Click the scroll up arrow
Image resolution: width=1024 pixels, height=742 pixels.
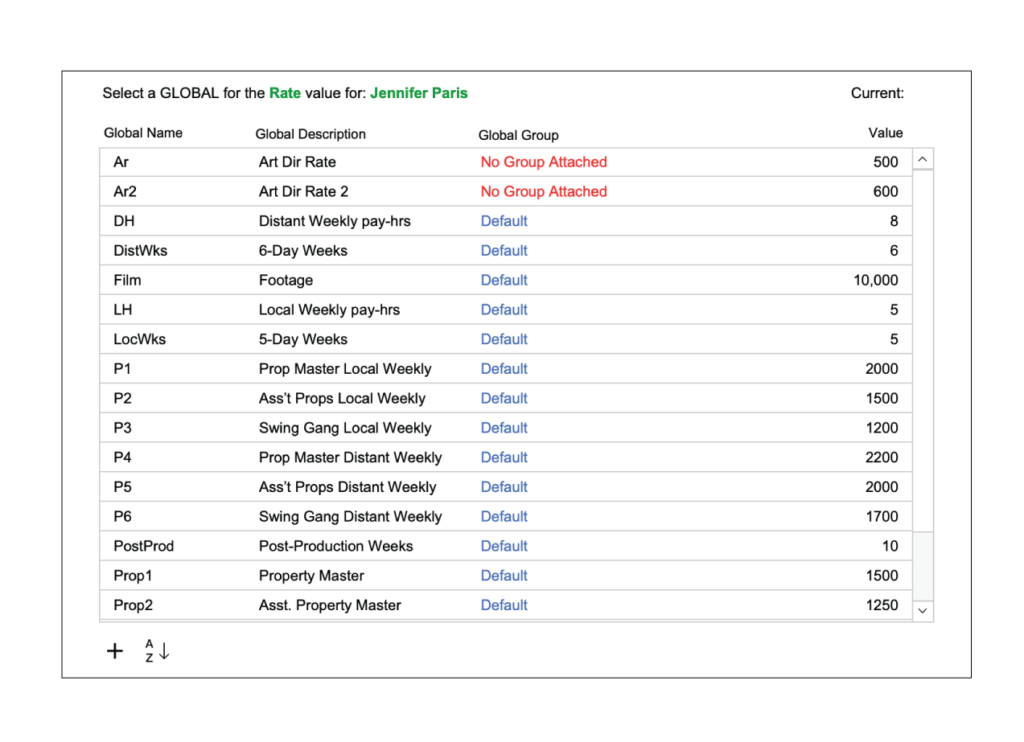pyautogui.click(x=922, y=159)
